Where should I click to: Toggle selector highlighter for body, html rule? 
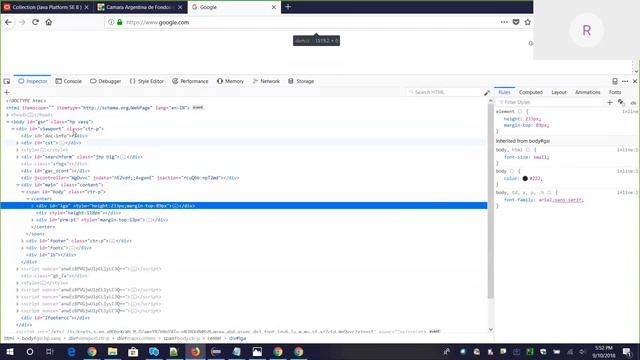click(528, 150)
